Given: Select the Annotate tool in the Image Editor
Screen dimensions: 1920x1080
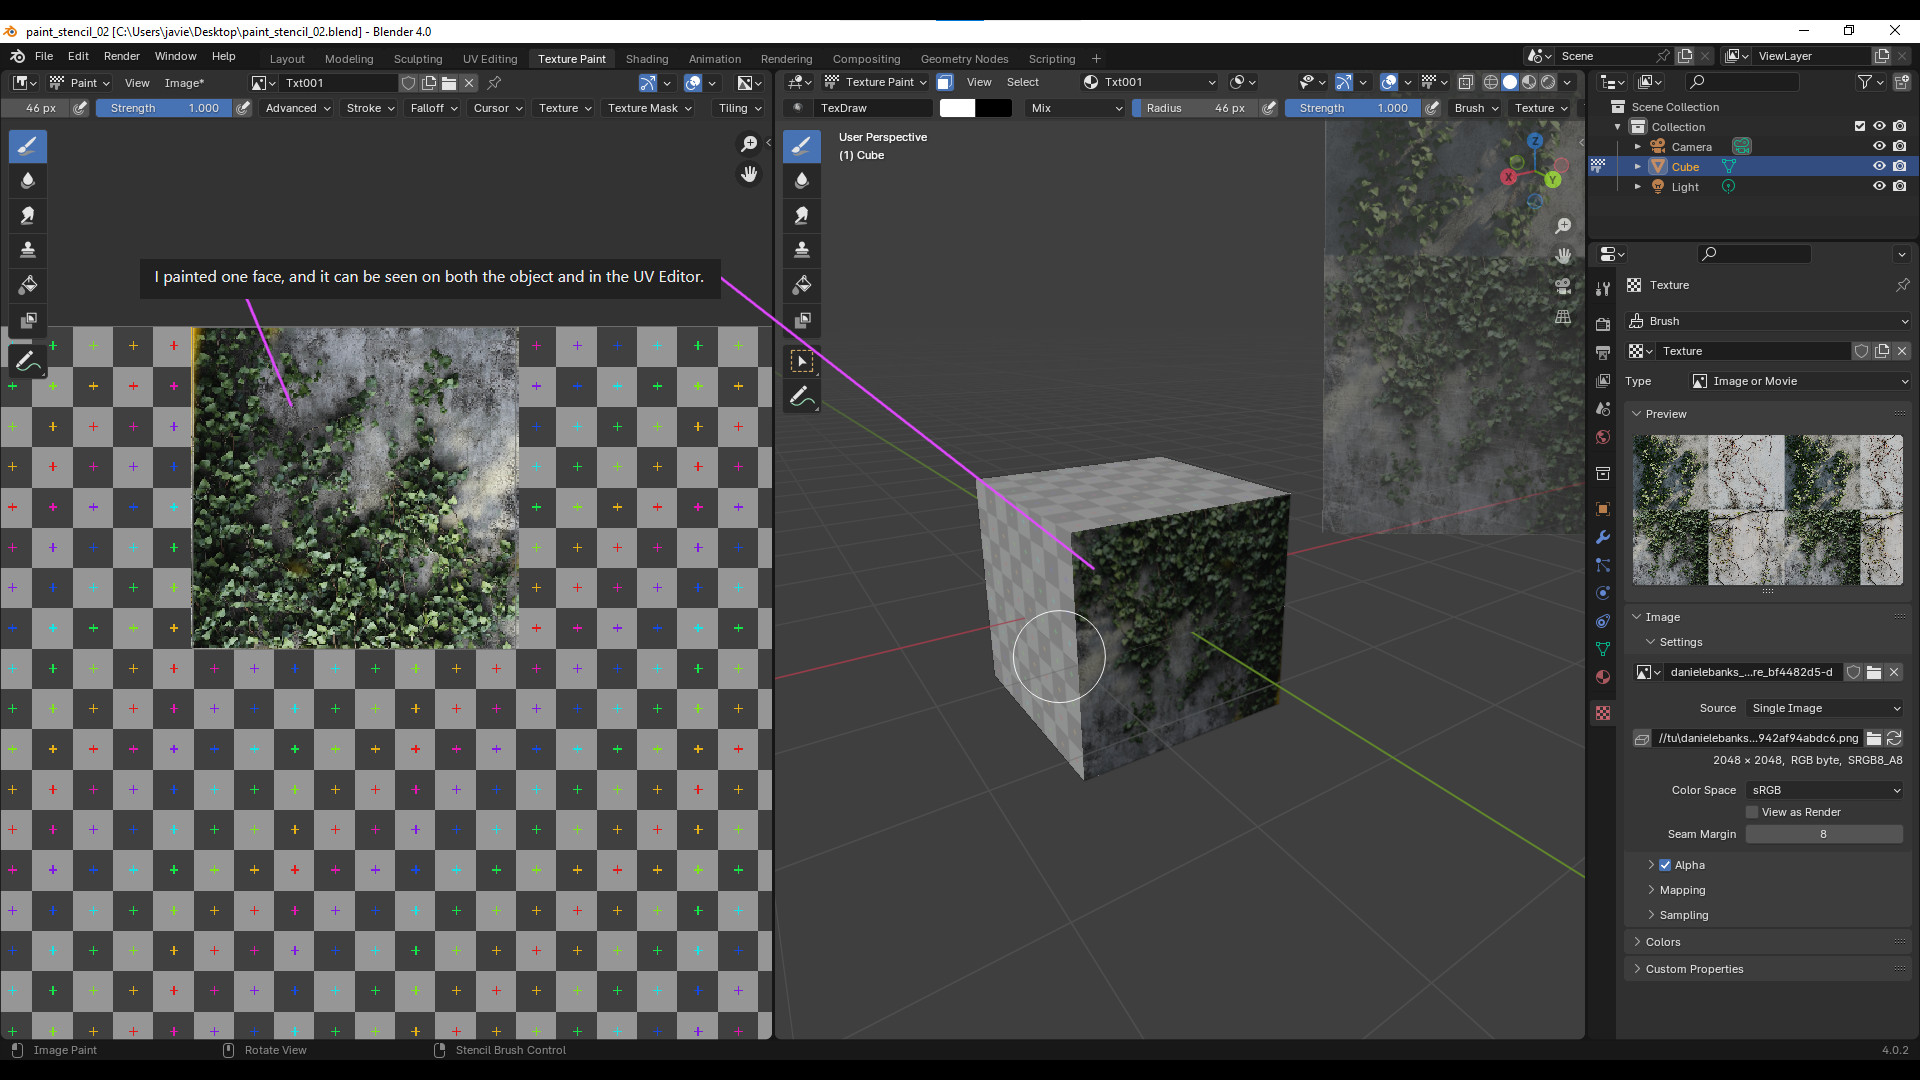Looking at the screenshot, I should 28,362.
